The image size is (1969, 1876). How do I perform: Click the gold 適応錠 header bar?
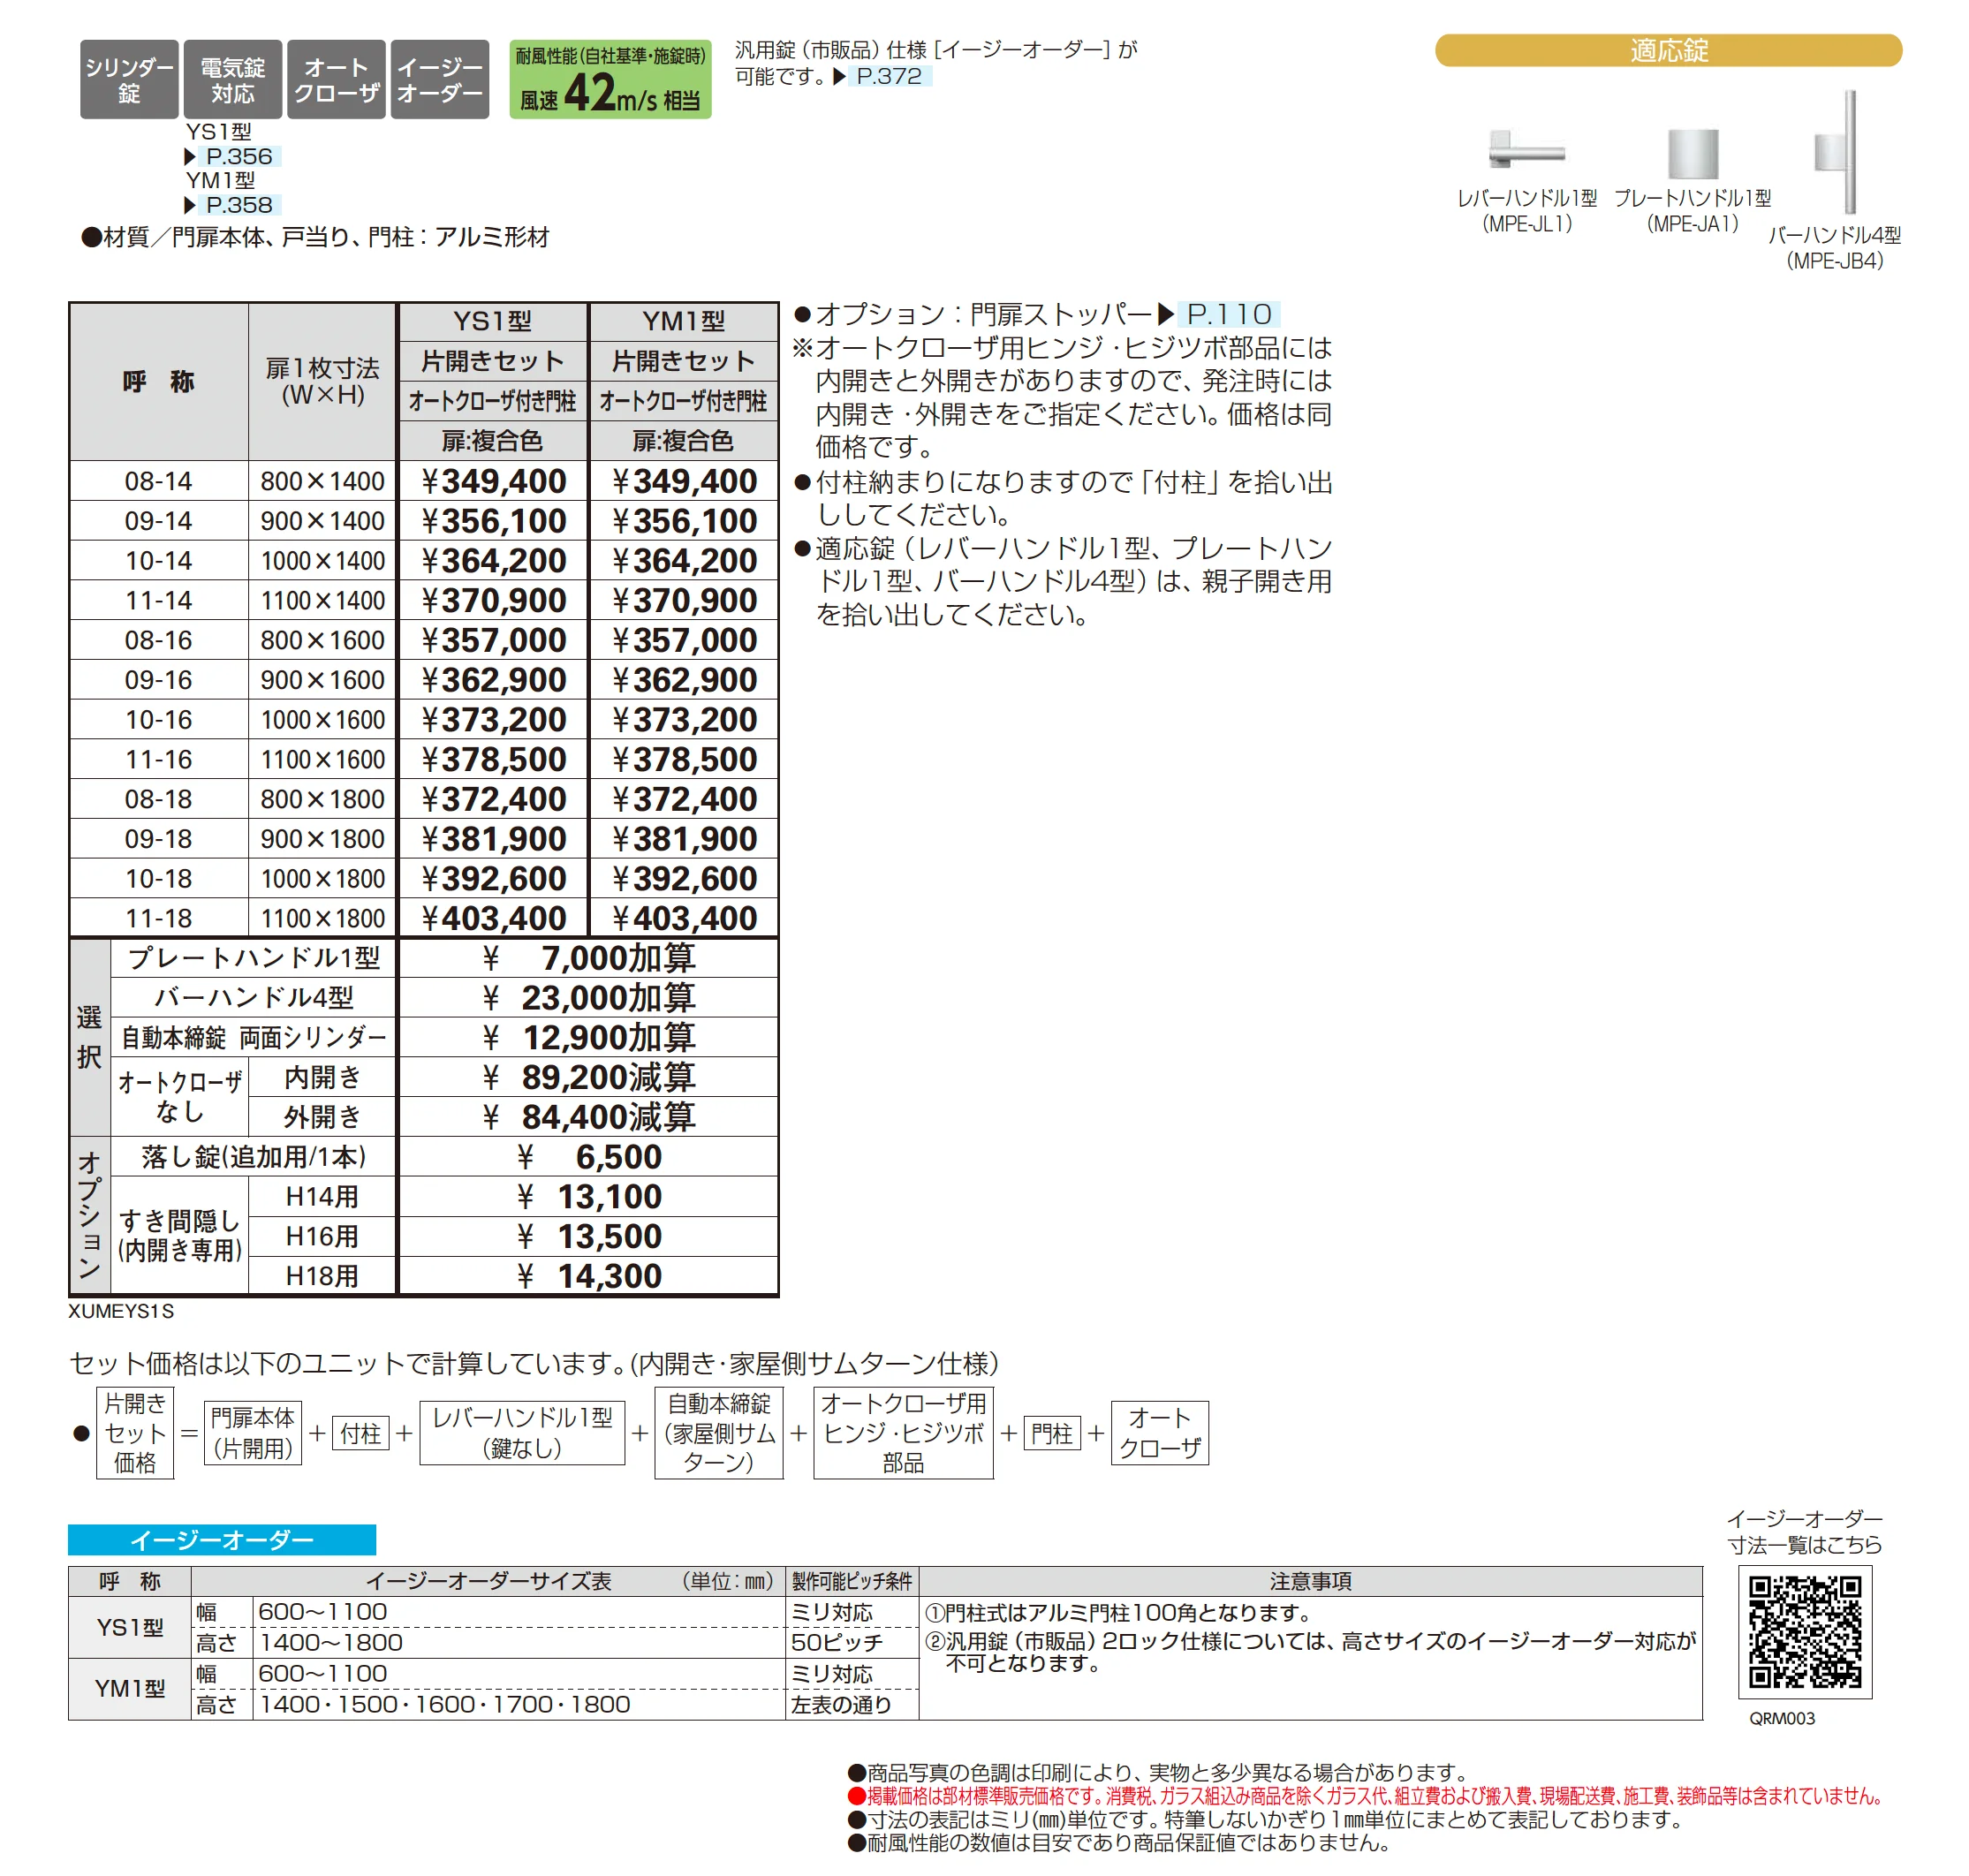[1668, 50]
